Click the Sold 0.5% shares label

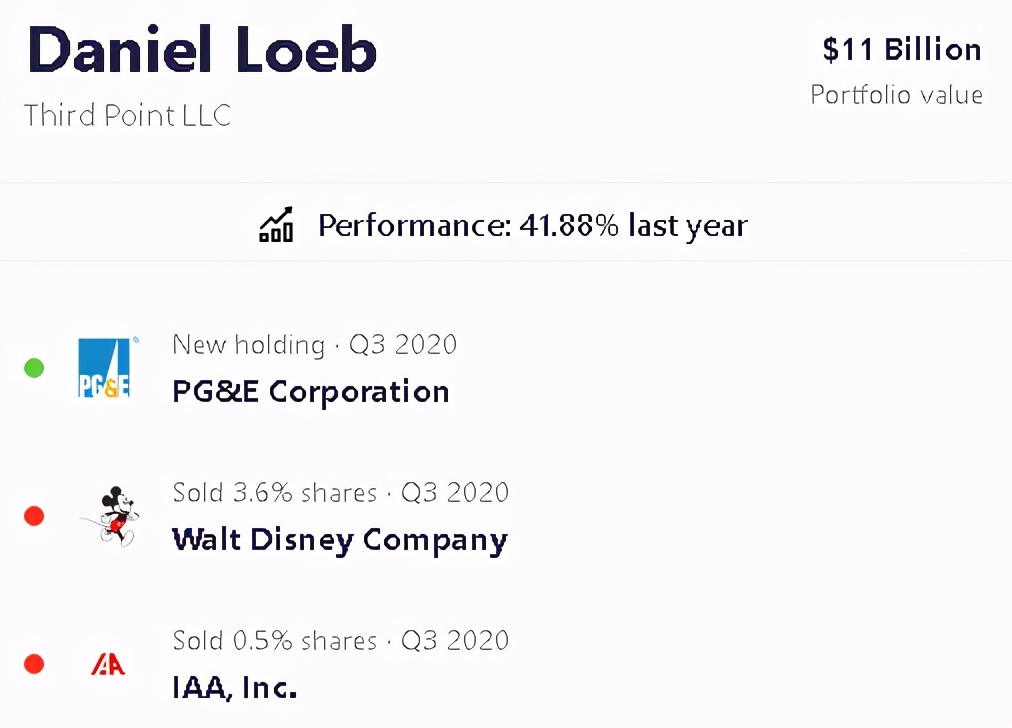[274, 640]
